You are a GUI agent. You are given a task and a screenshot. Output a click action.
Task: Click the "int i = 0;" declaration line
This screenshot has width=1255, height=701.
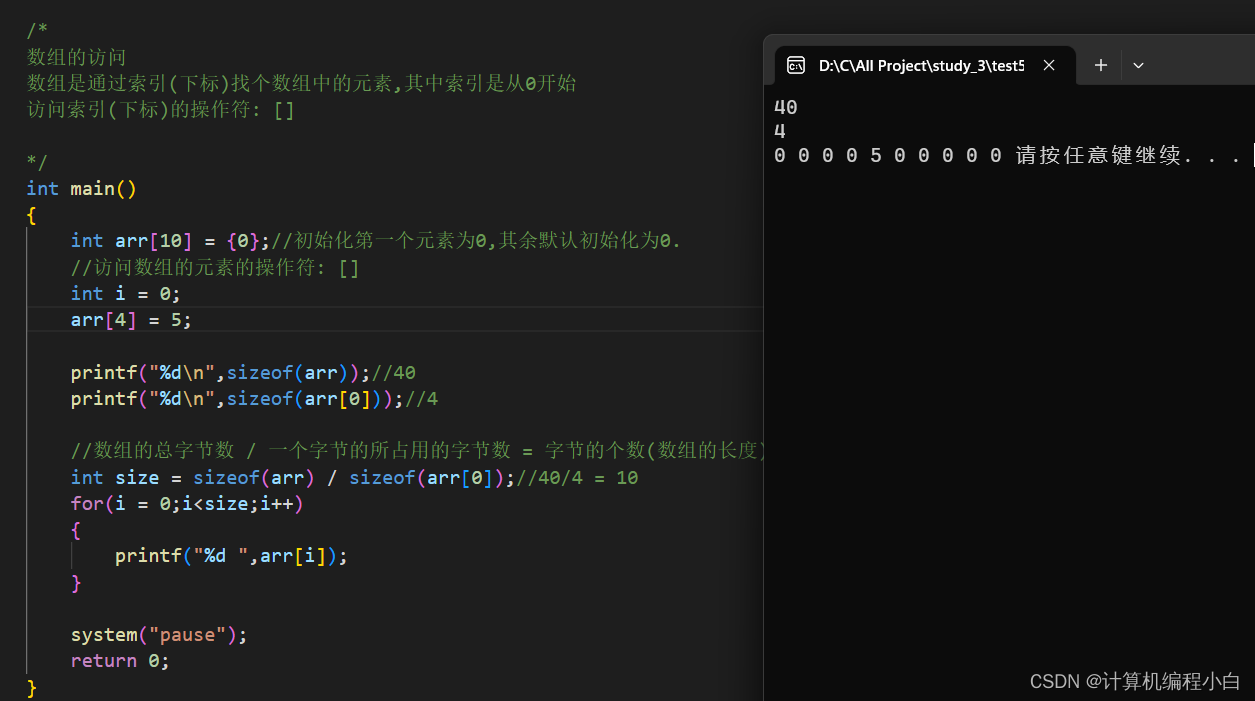tap(126, 294)
